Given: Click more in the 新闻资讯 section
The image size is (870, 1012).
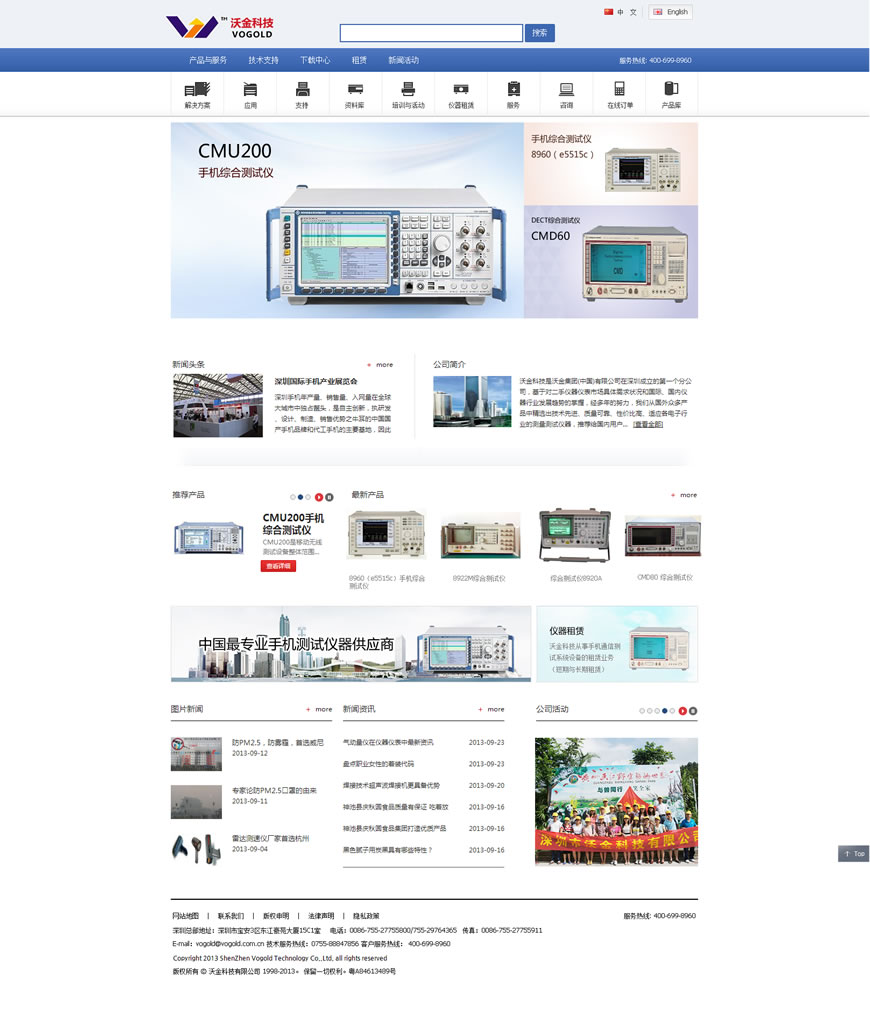Looking at the screenshot, I should pos(491,709).
